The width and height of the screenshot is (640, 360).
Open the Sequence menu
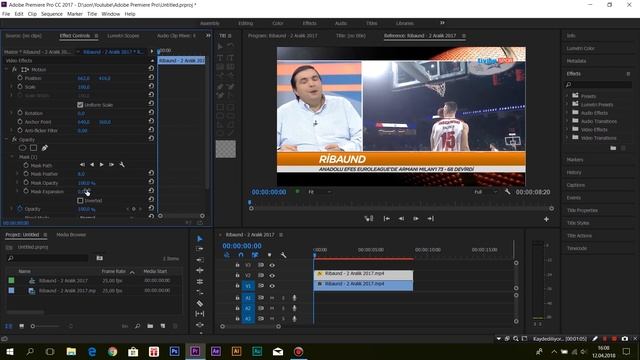(52, 14)
